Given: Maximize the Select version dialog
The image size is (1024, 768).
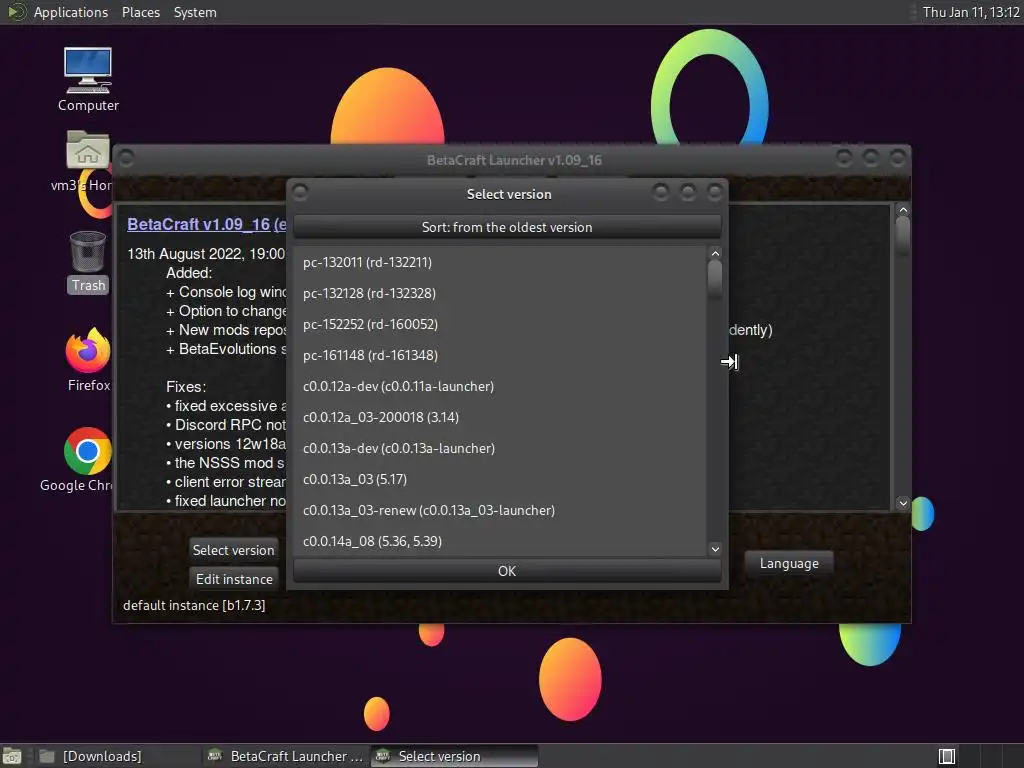Looking at the screenshot, I should [x=688, y=192].
